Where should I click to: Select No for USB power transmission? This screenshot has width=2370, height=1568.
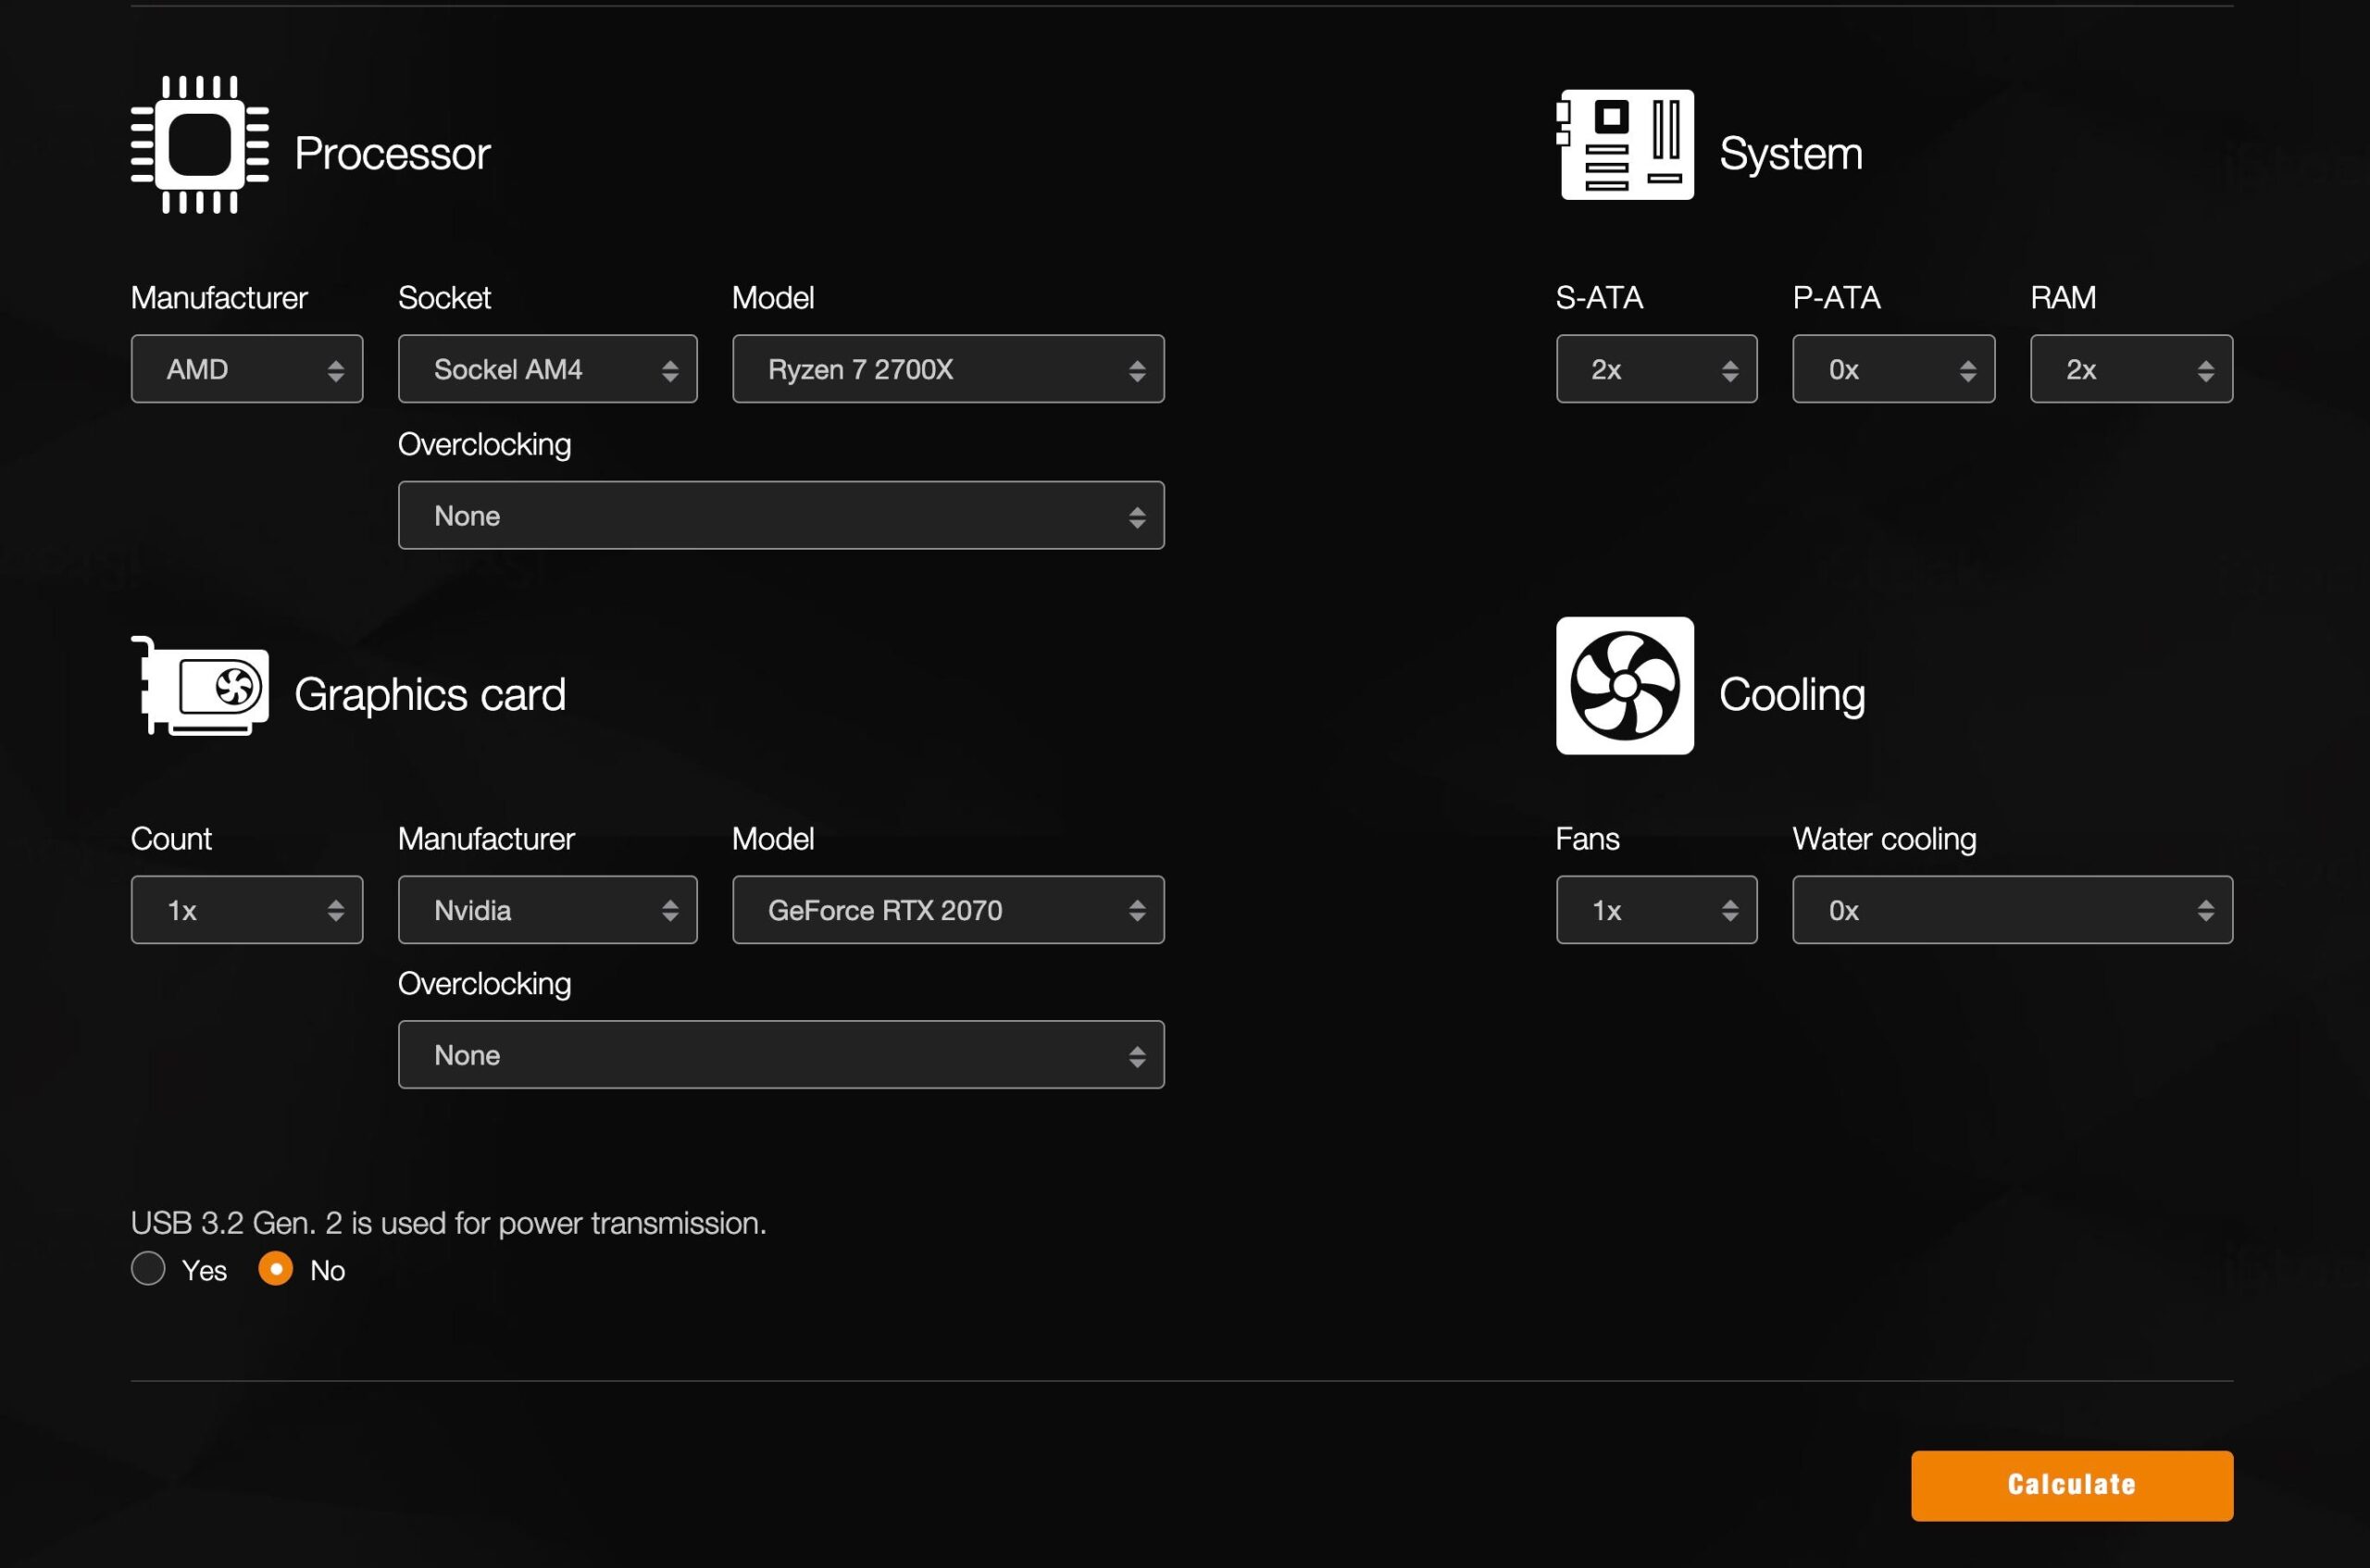[x=275, y=1269]
